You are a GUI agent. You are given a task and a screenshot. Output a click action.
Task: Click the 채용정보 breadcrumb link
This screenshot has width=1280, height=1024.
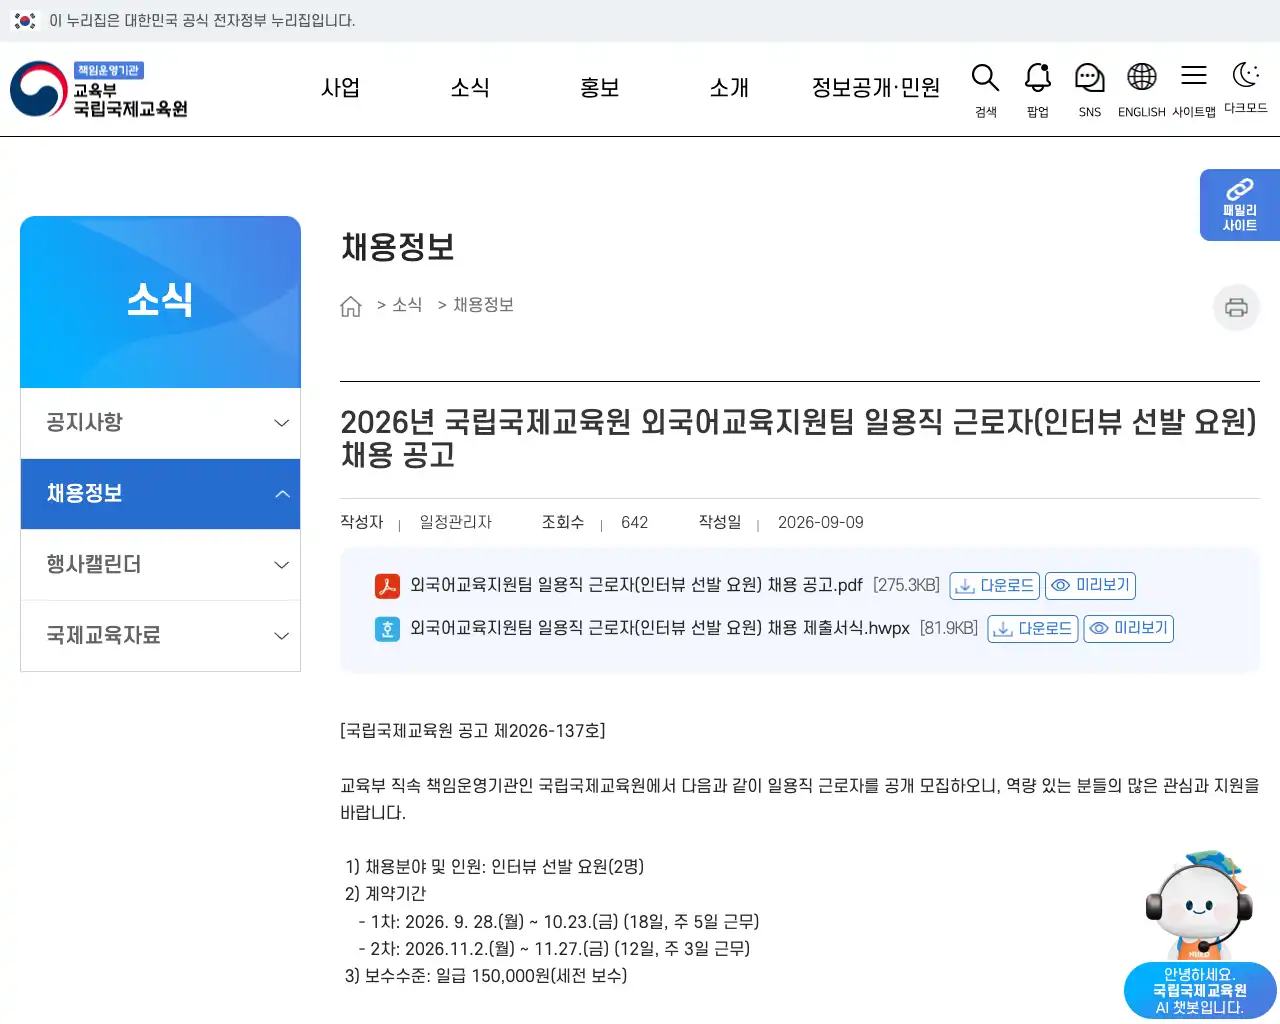pyautogui.click(x=483, y=305)
